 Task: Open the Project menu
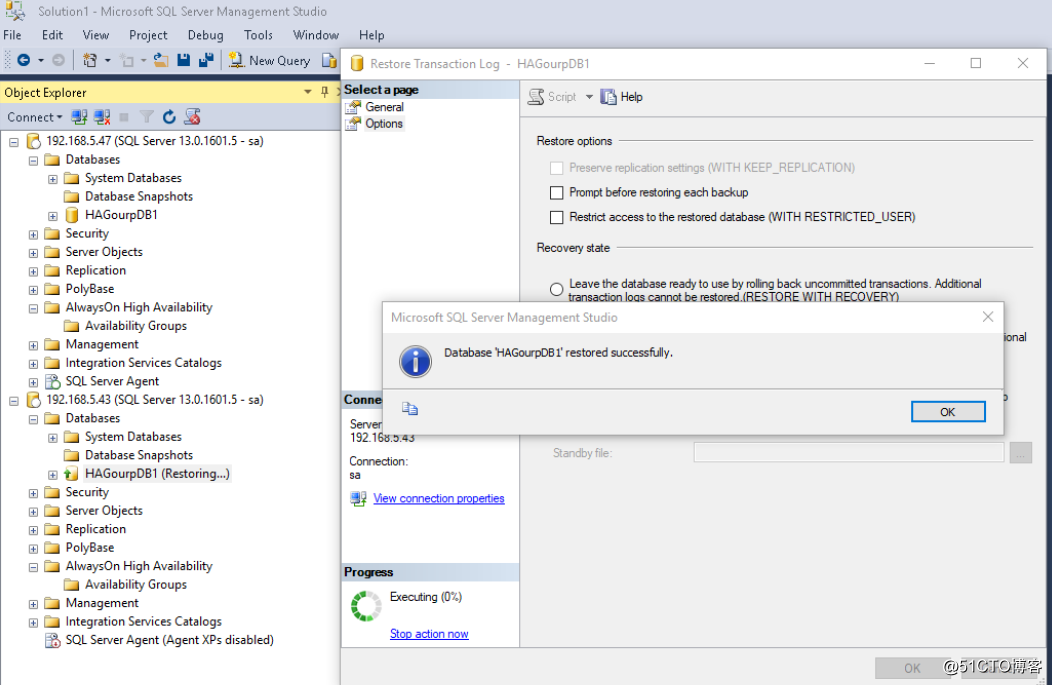click(148, 35)
